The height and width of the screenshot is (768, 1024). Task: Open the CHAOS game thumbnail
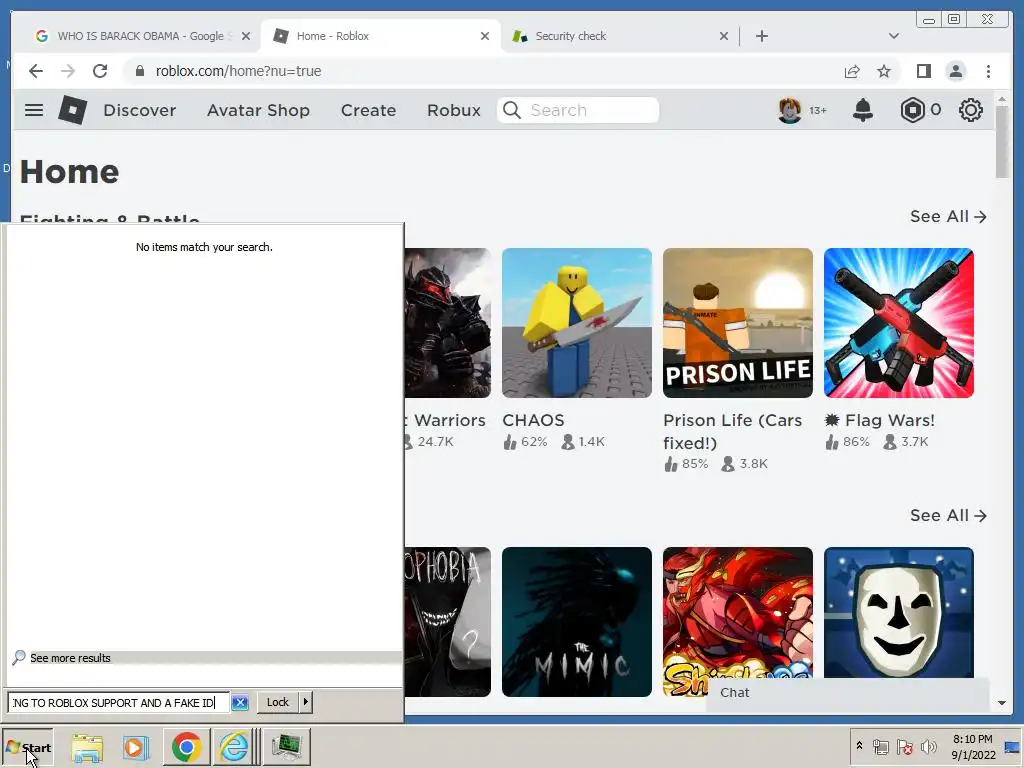pyautogui.click(x=577, y=323)
